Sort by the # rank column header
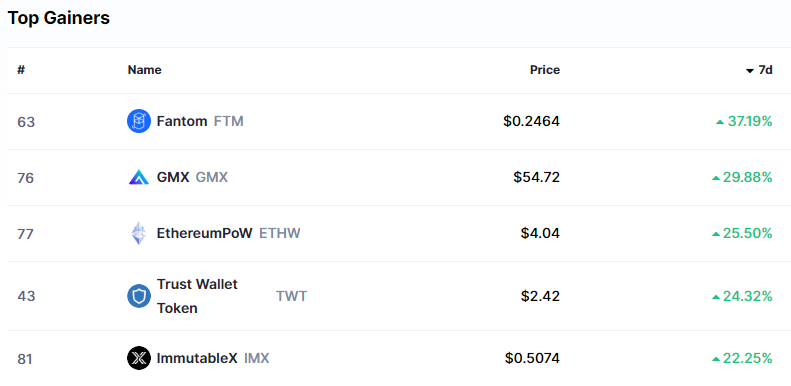Image resolution: width=791 pixels, height=386 pixels. [x=21, y=70]
